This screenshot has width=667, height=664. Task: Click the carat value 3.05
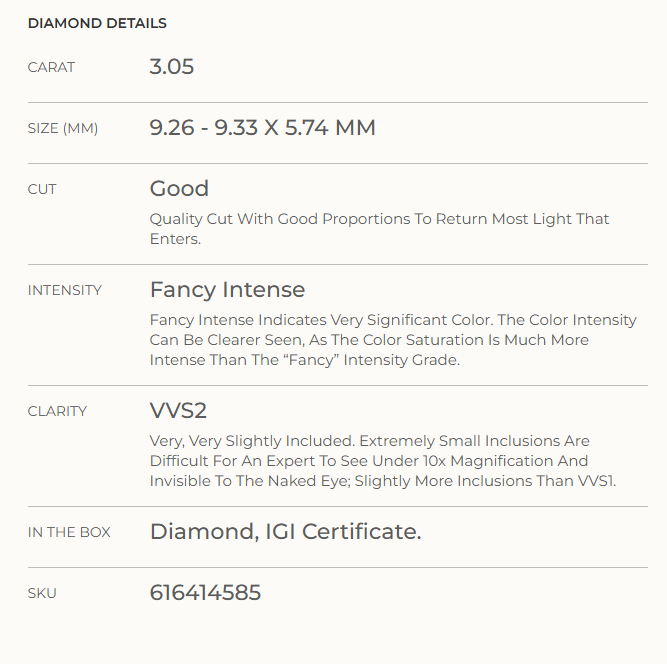pyautogui.click(x=172, y=67)
